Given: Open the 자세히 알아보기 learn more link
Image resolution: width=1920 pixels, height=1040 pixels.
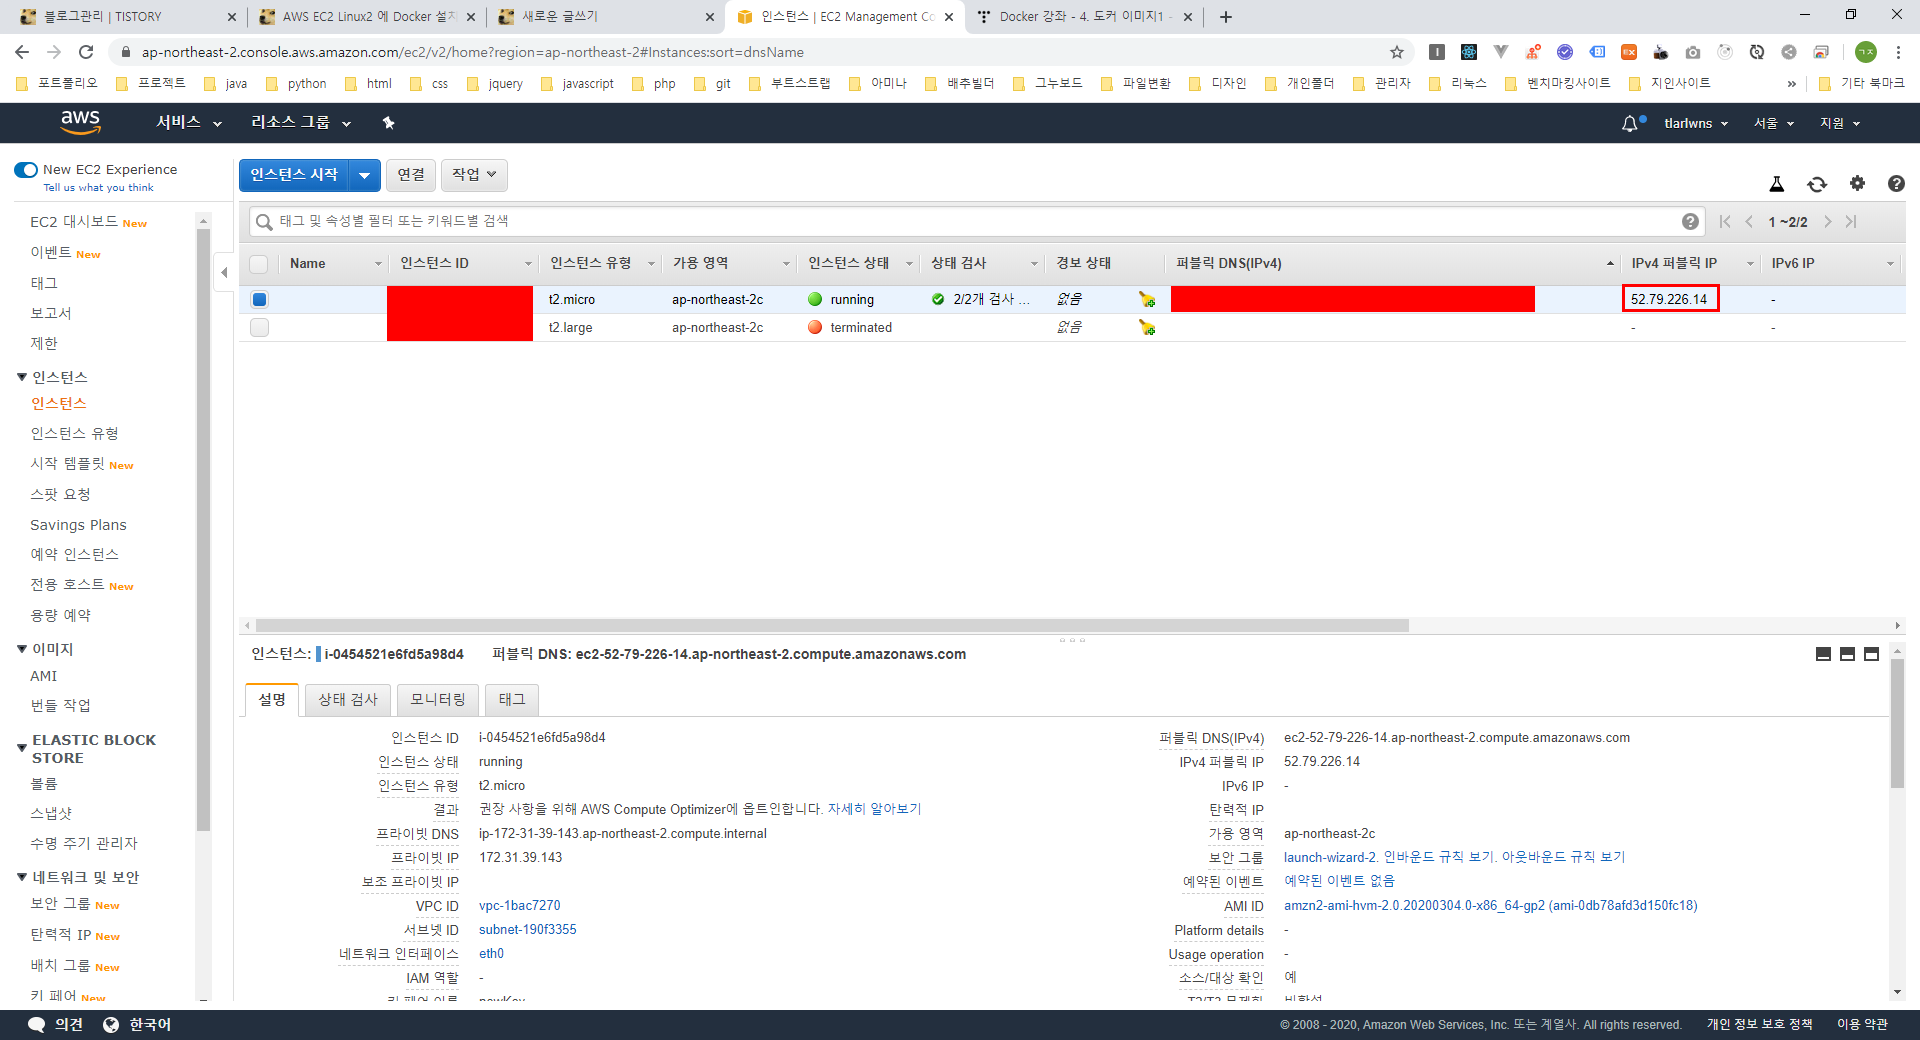Looking at the screenshot, I should 874,809.
